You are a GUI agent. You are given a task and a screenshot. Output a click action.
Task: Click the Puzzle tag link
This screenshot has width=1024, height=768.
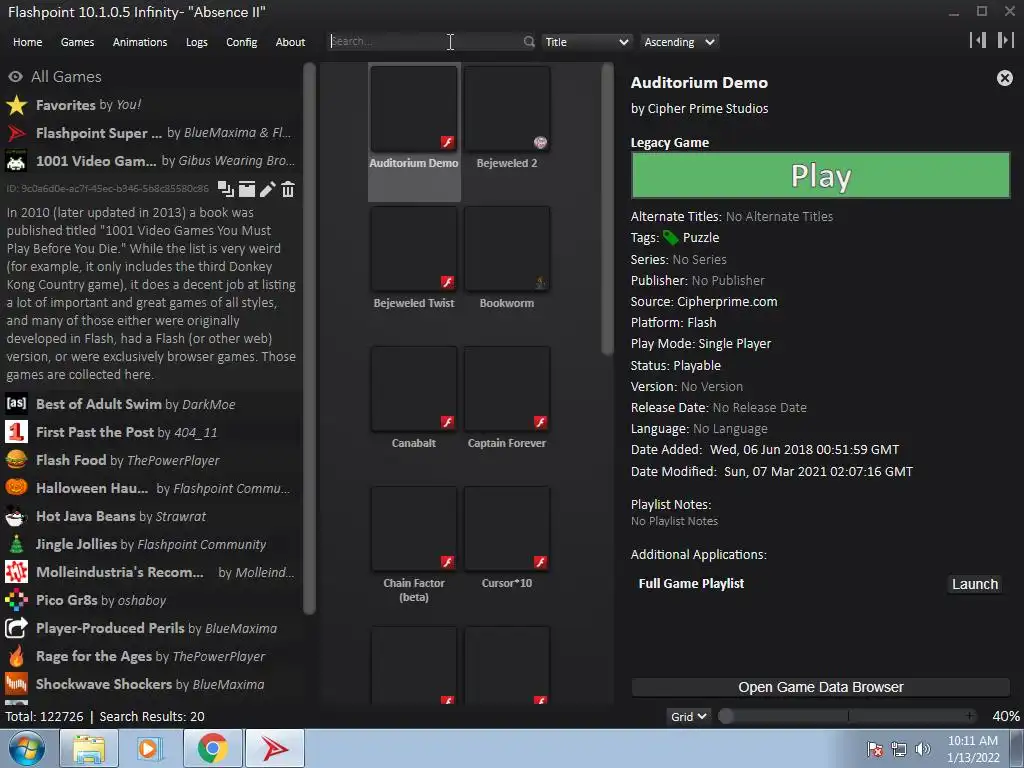point(701,238)
